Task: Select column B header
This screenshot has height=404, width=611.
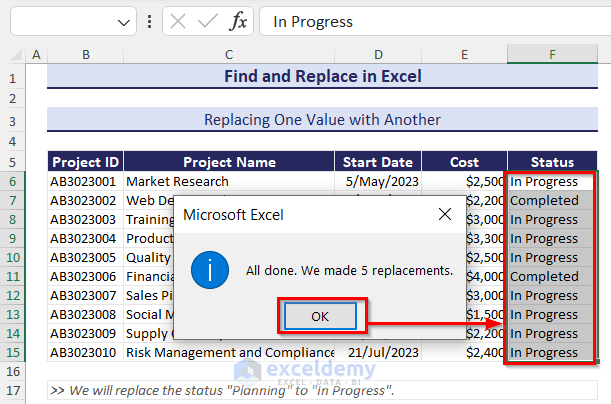Action: click(x=87, y=54)
